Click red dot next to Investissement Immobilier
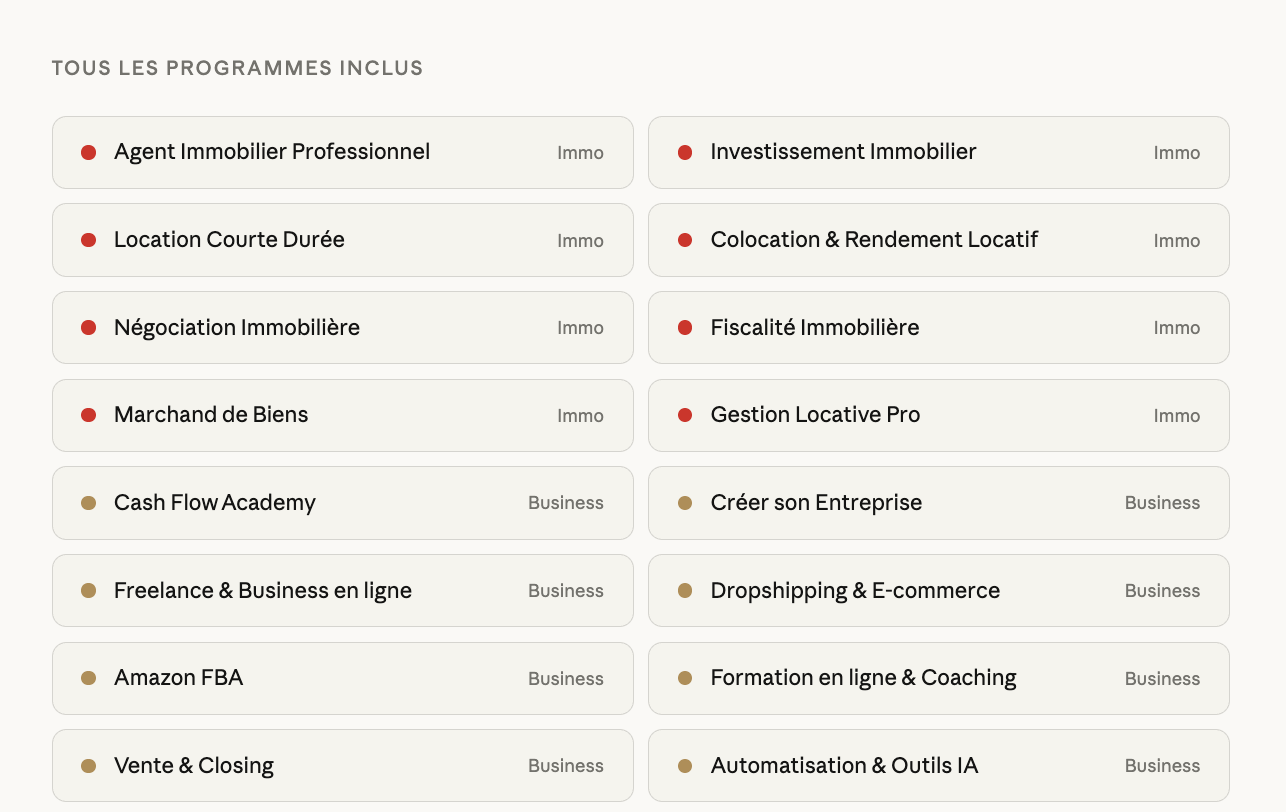Image resolution: width=1286 pixels, height=812 pixels. (685, 153)
